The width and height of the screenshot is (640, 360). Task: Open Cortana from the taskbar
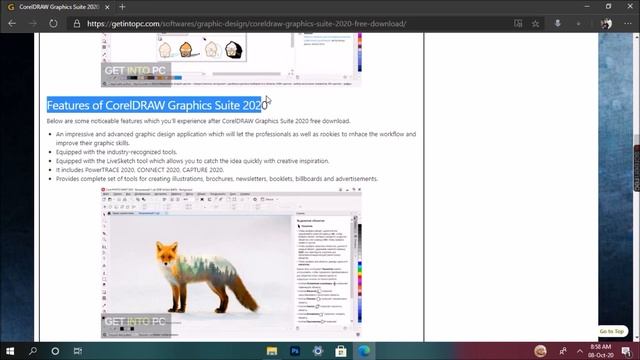click(55, 351)
